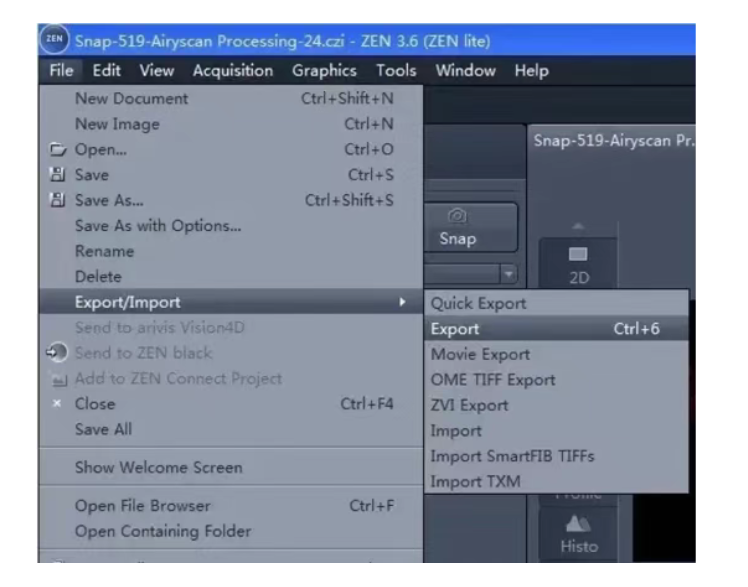748x587 pixels.
Task: Click the Save disk icon in File menu
Action: click(56, 175)
